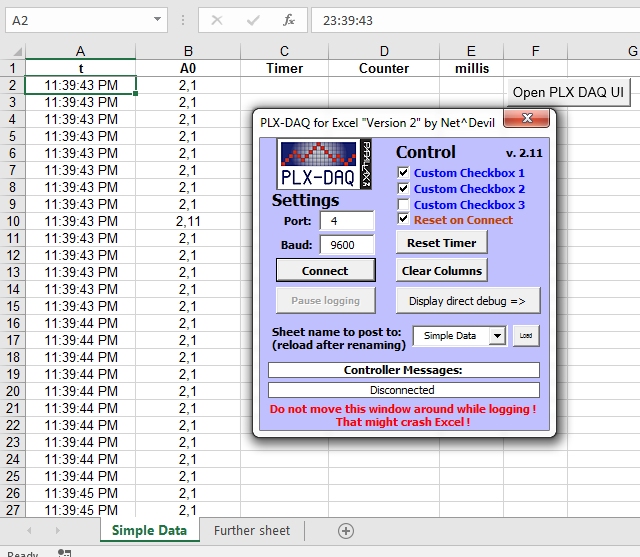Click the Select All corner triangle
This screenshot has height=557, width=640.
[x=17, y=51]
